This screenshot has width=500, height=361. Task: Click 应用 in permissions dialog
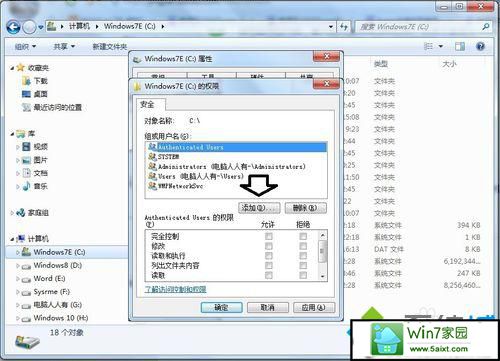(314, 307)
